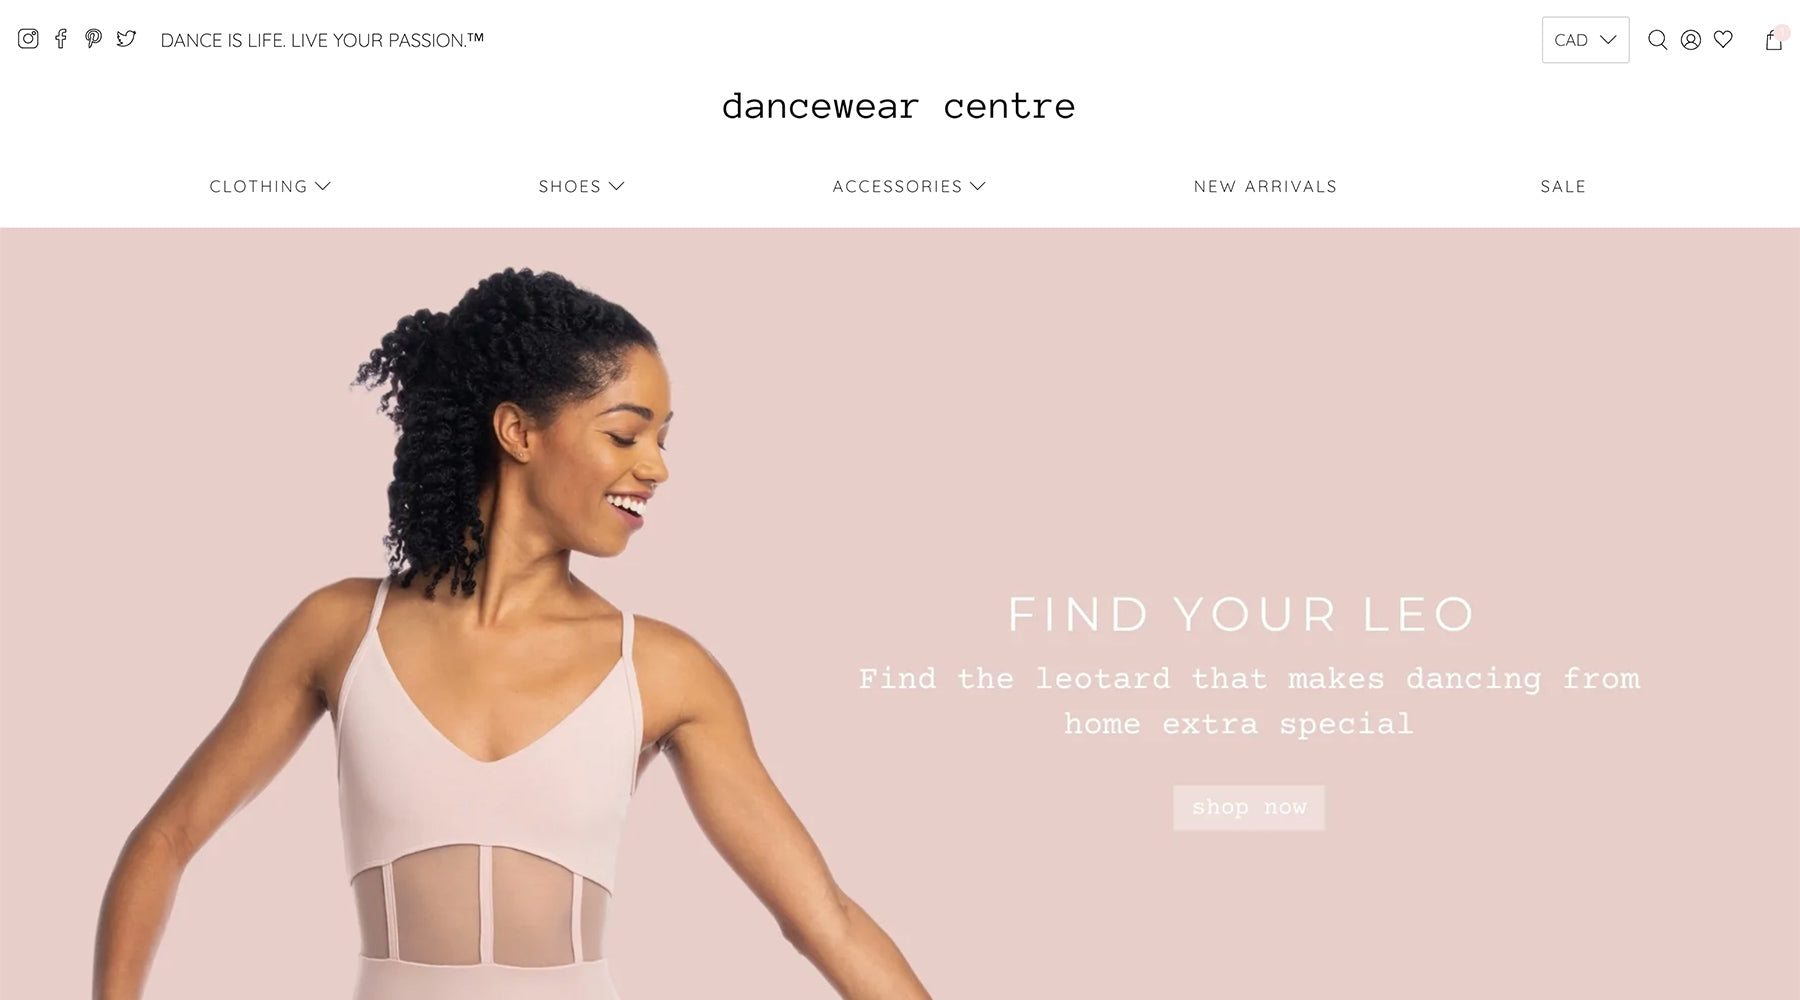Open the Pinterest social link
1800x1000 pixels.
[93, 39]
